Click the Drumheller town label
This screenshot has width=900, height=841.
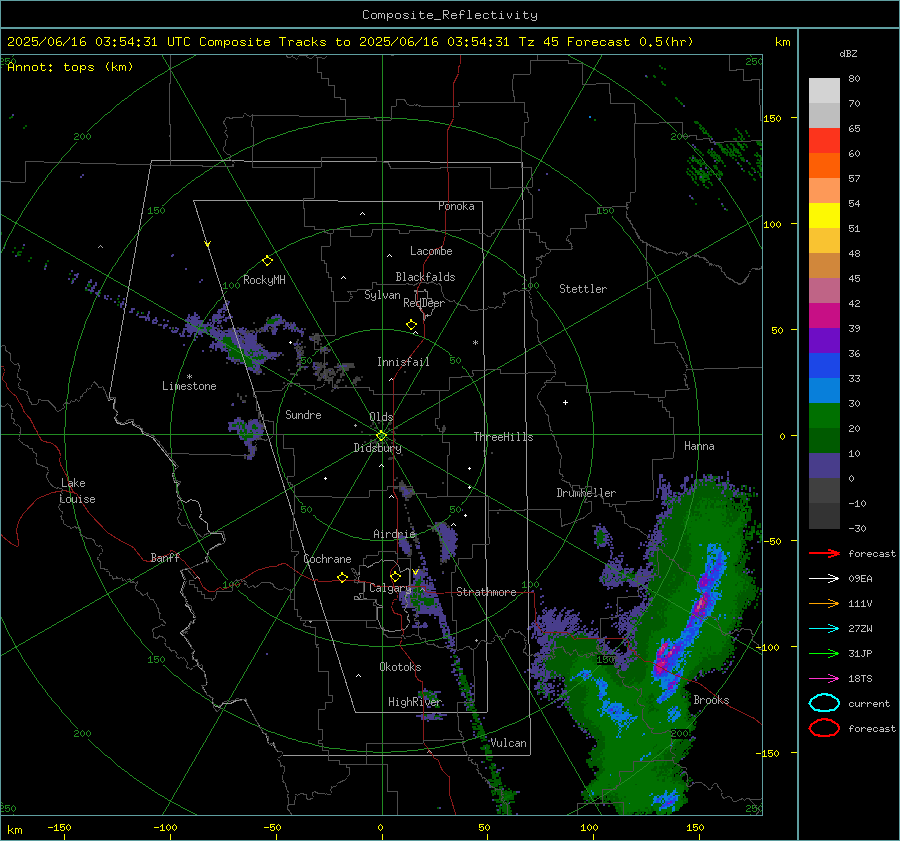586,493
